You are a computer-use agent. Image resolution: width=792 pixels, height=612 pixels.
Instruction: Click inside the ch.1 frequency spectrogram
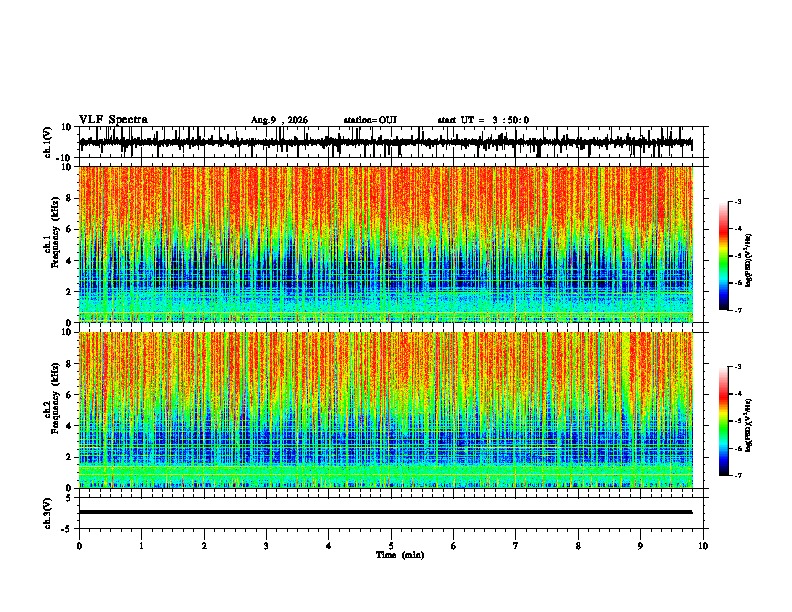coord(386,244)
